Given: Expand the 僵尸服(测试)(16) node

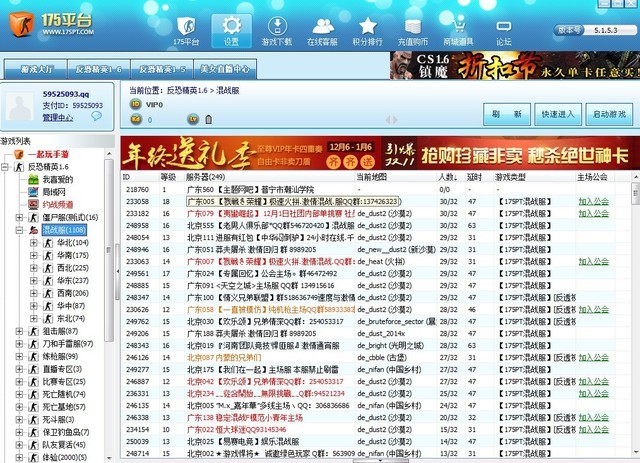Looking at the screenshot, I should (19, 218).
